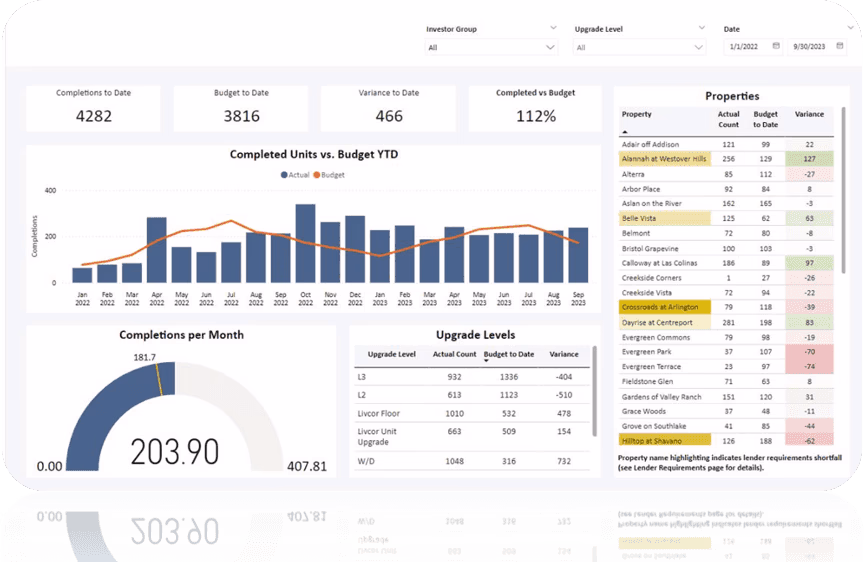864x562 pixels.
Task: Sort Properties table by Actual Count column
Action: pos(728,119)
